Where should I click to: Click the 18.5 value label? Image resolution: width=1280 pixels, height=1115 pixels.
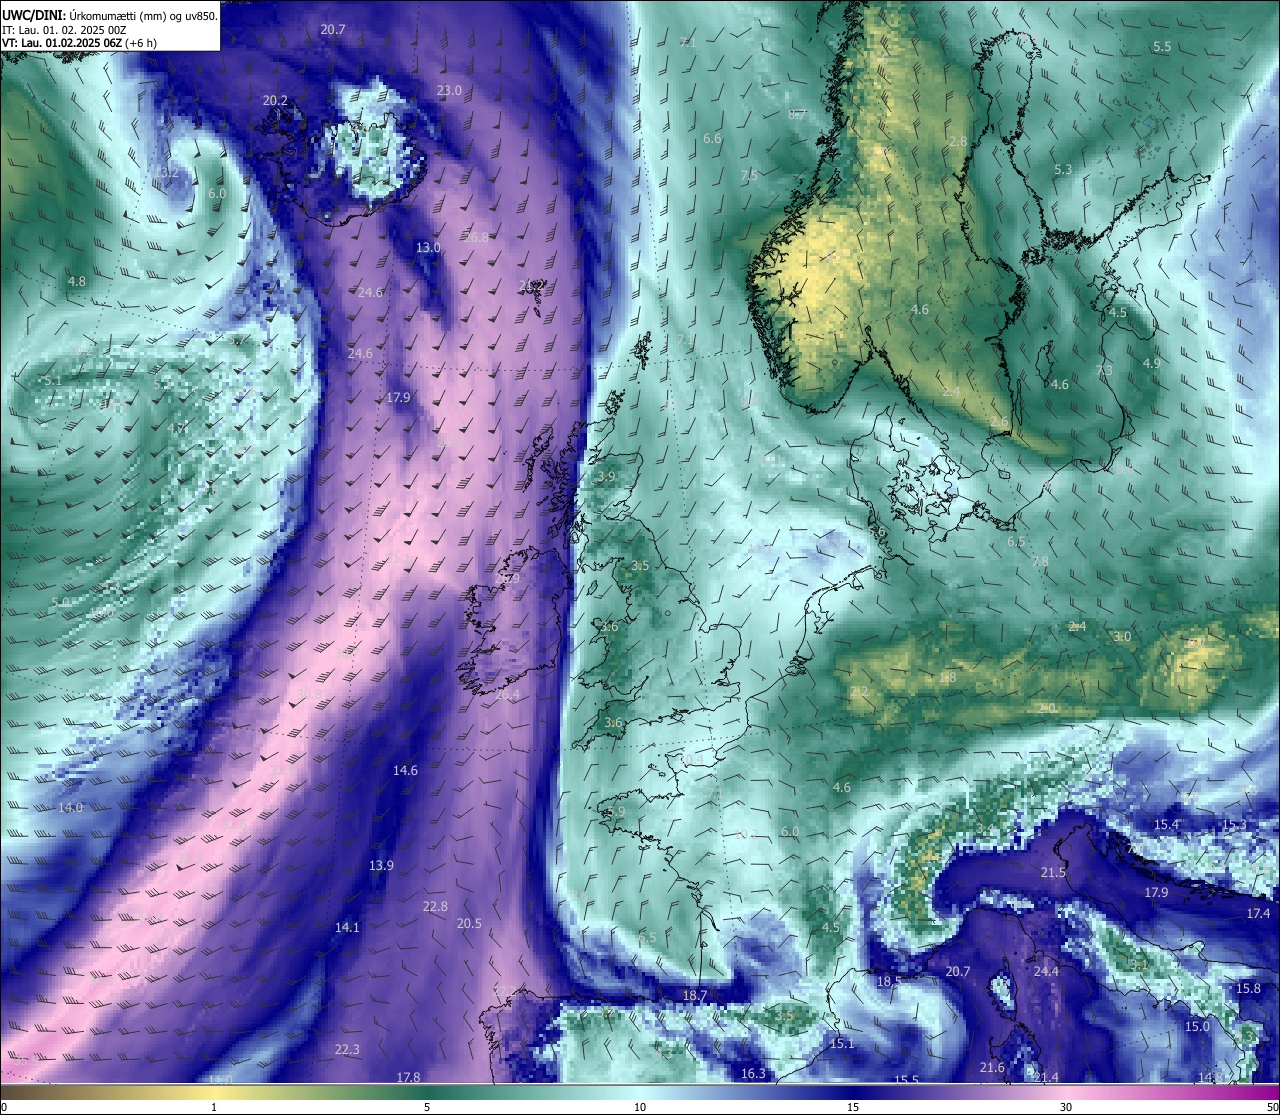tap(889, 981)
